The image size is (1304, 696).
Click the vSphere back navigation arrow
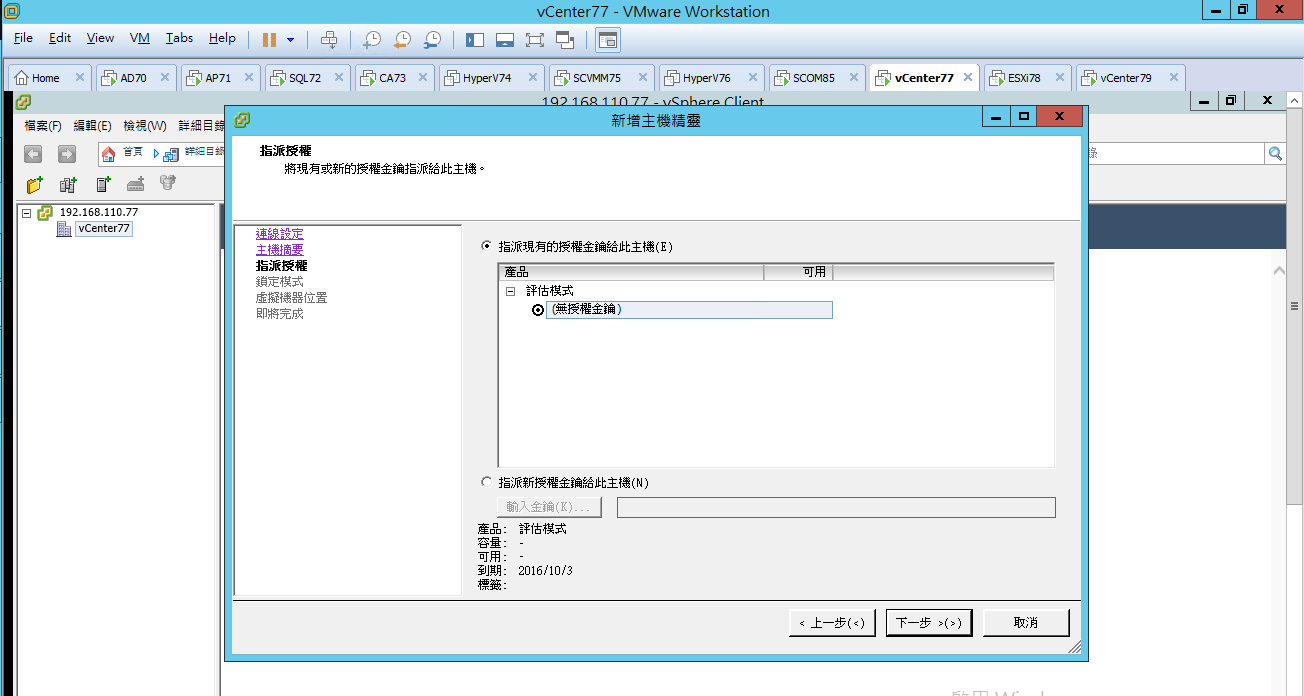(33, 154)
